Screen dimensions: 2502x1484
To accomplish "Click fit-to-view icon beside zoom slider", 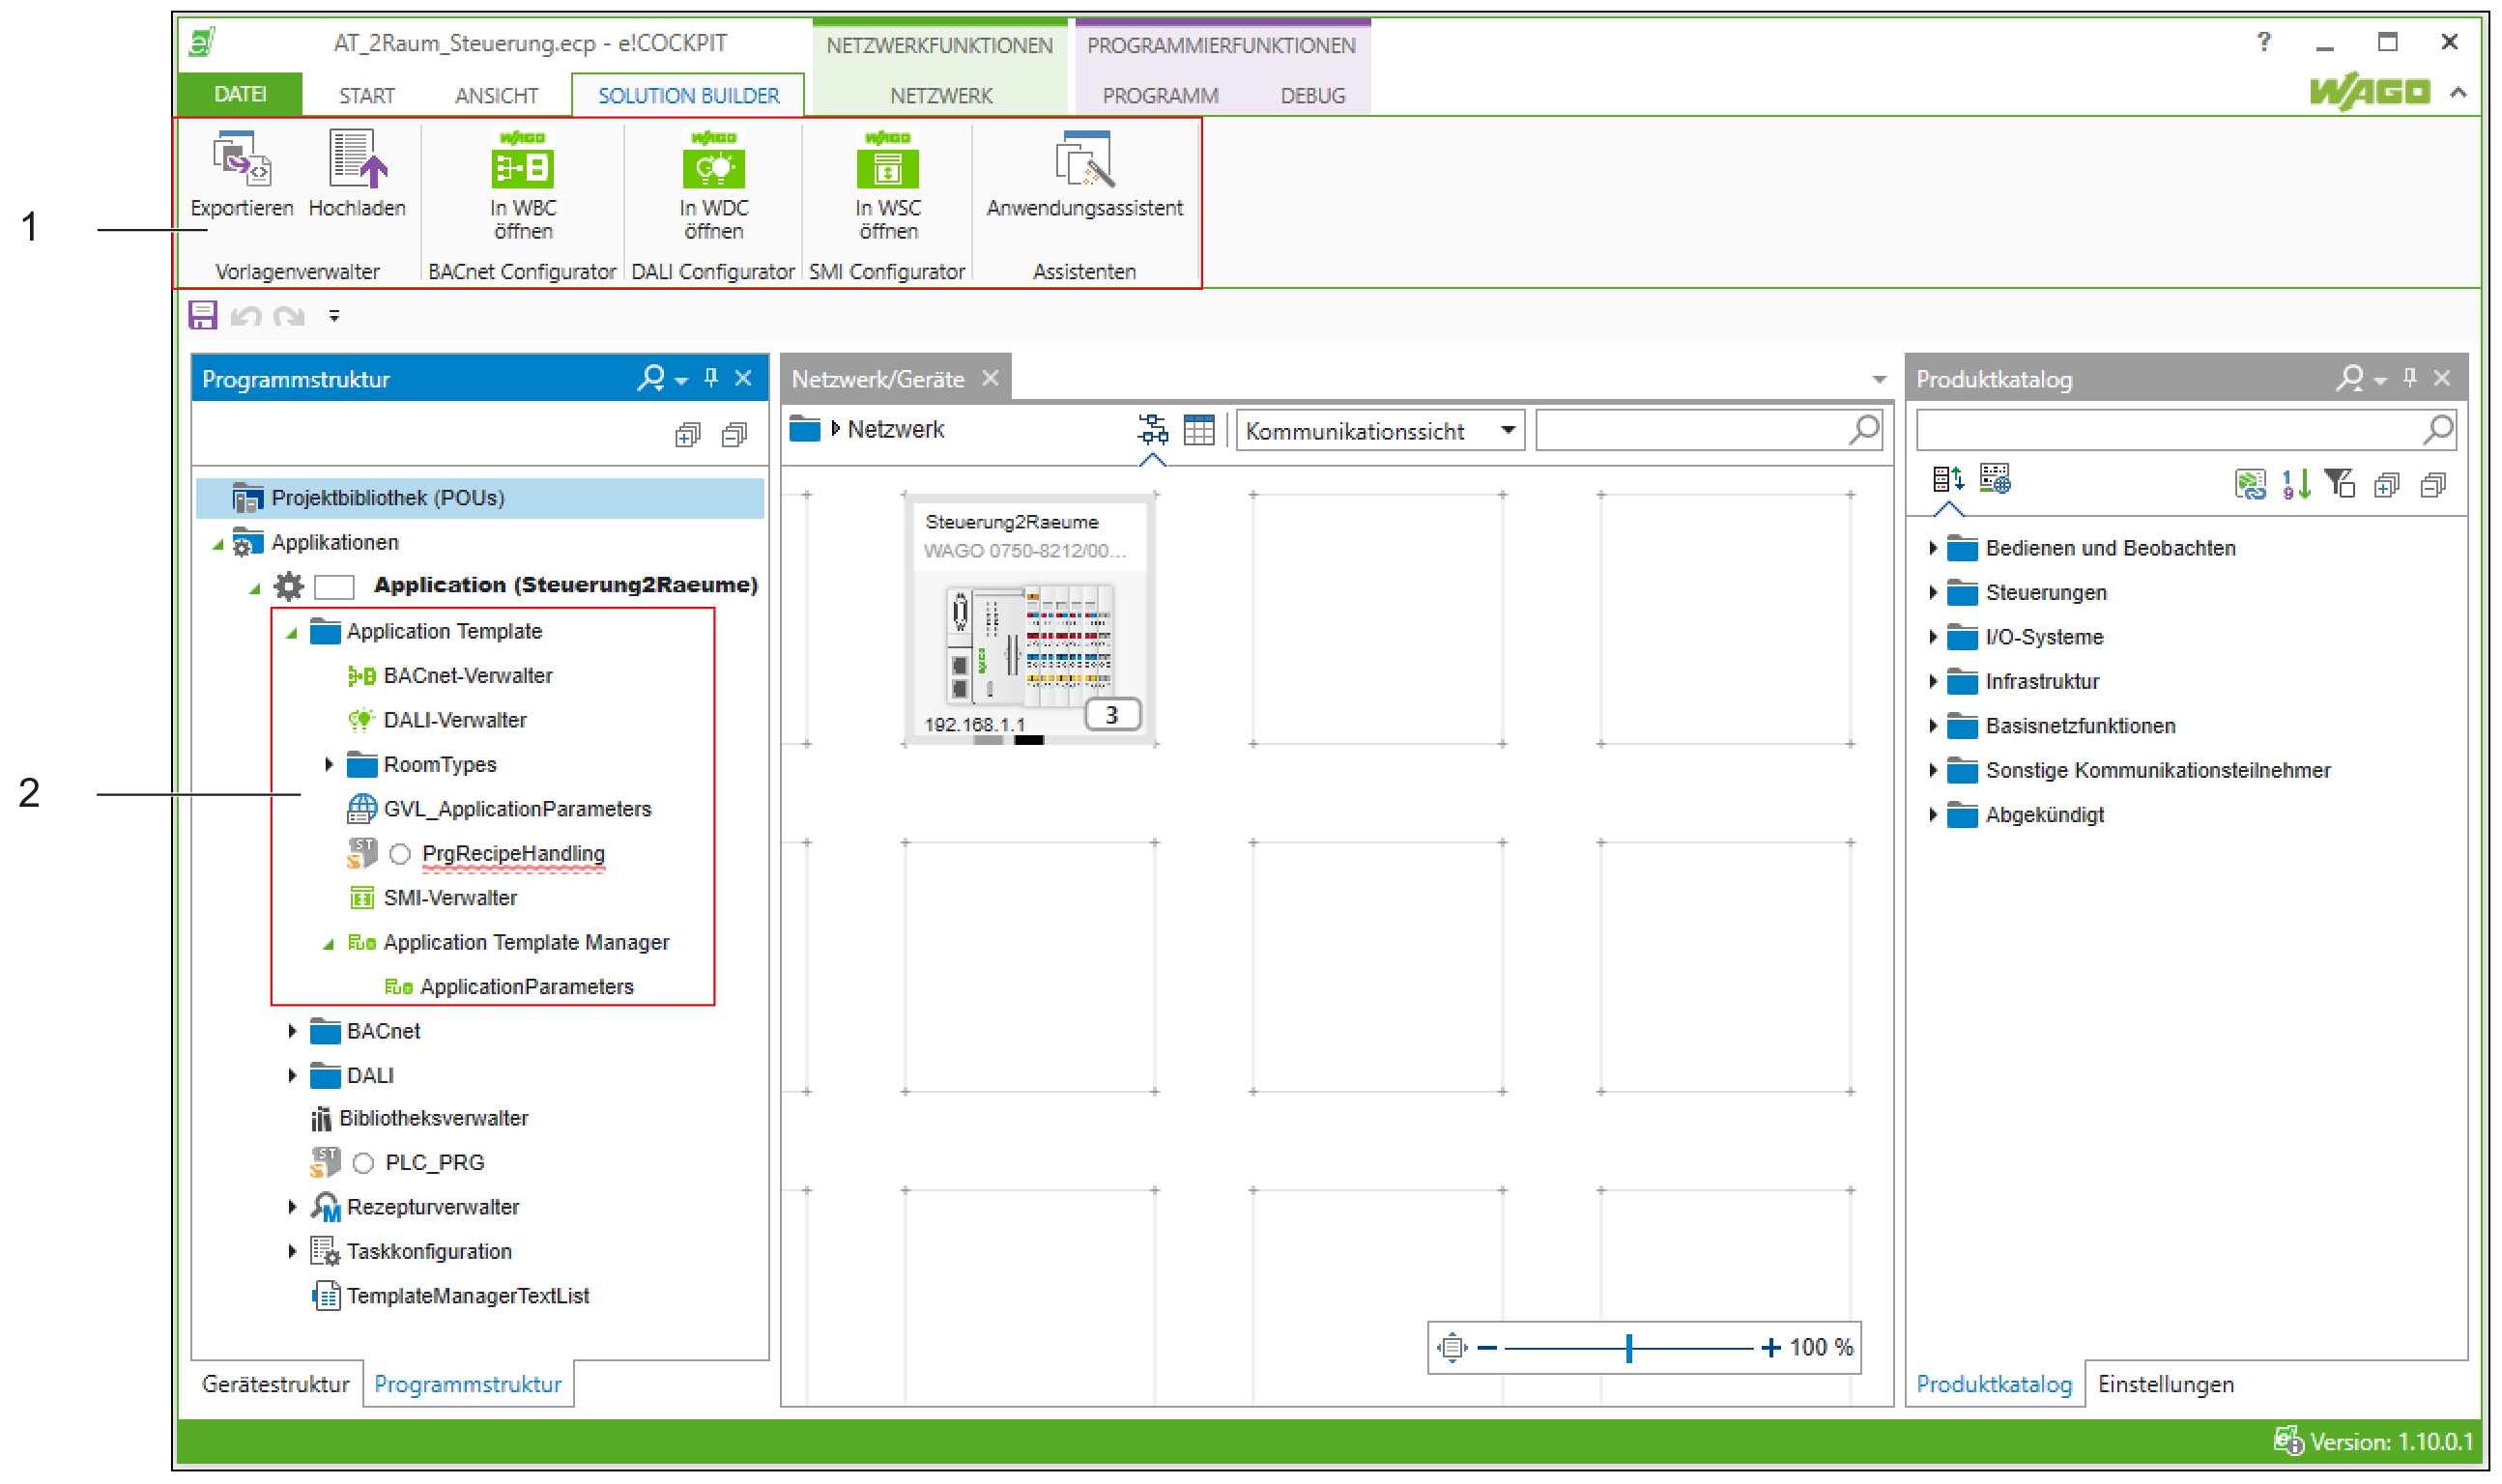I will coord(1452,1348).
